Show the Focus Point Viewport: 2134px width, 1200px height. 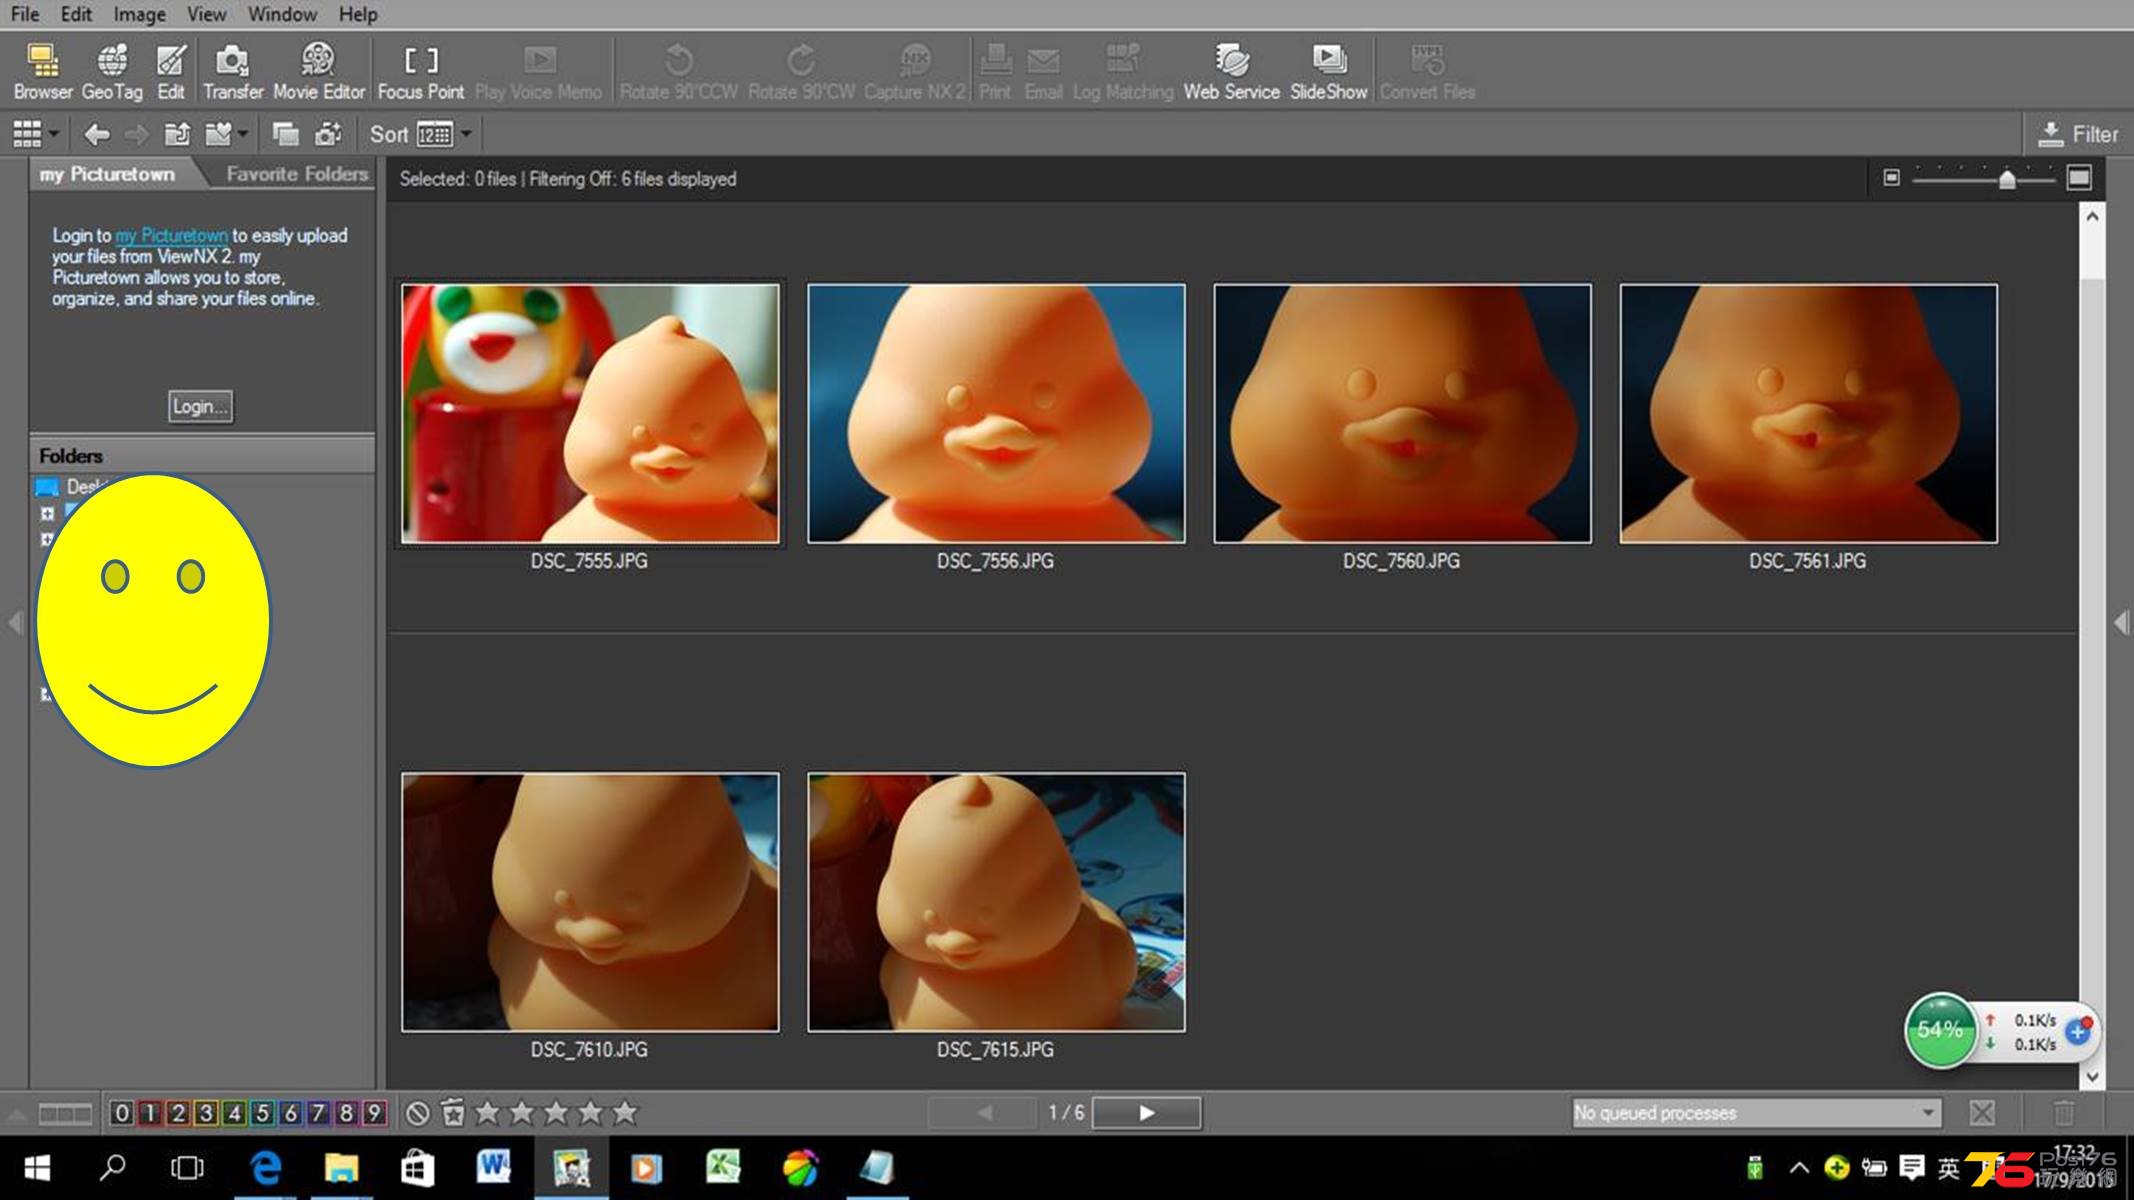(421, 71)
